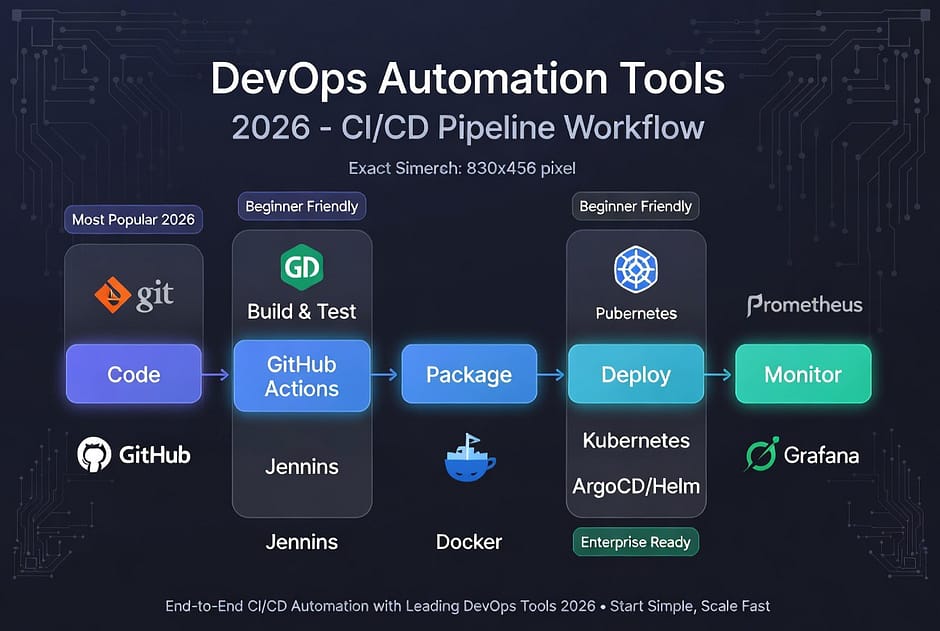Click the ArgoCD/Helm label
Screen dimensions: 940x631
coord(636,486)
